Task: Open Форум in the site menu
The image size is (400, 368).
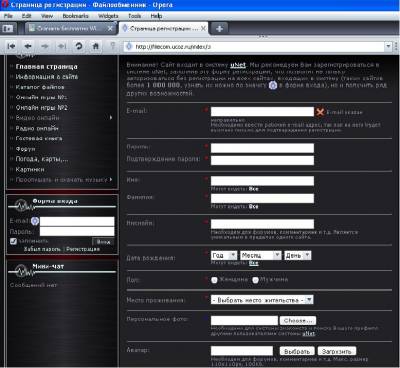Action: [x=25, y=149]
